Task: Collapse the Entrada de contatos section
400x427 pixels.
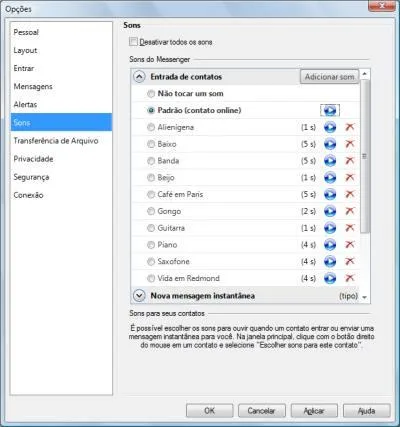Action: tap(139, 77)
